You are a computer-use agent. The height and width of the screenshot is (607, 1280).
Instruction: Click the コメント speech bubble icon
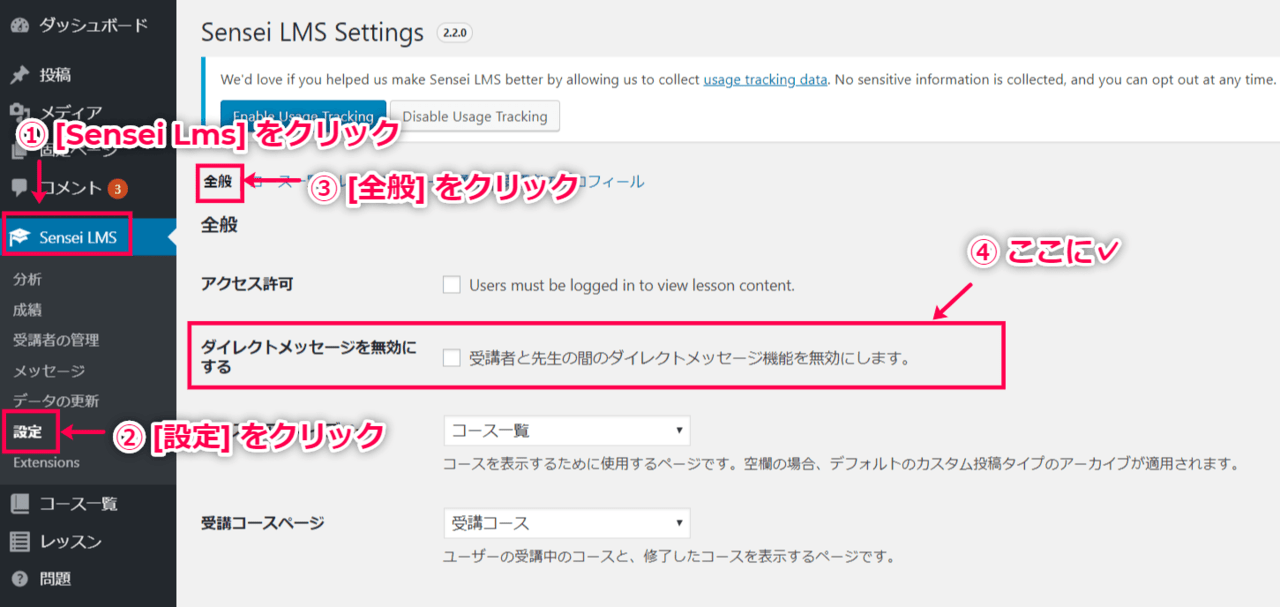coord(19,188)
